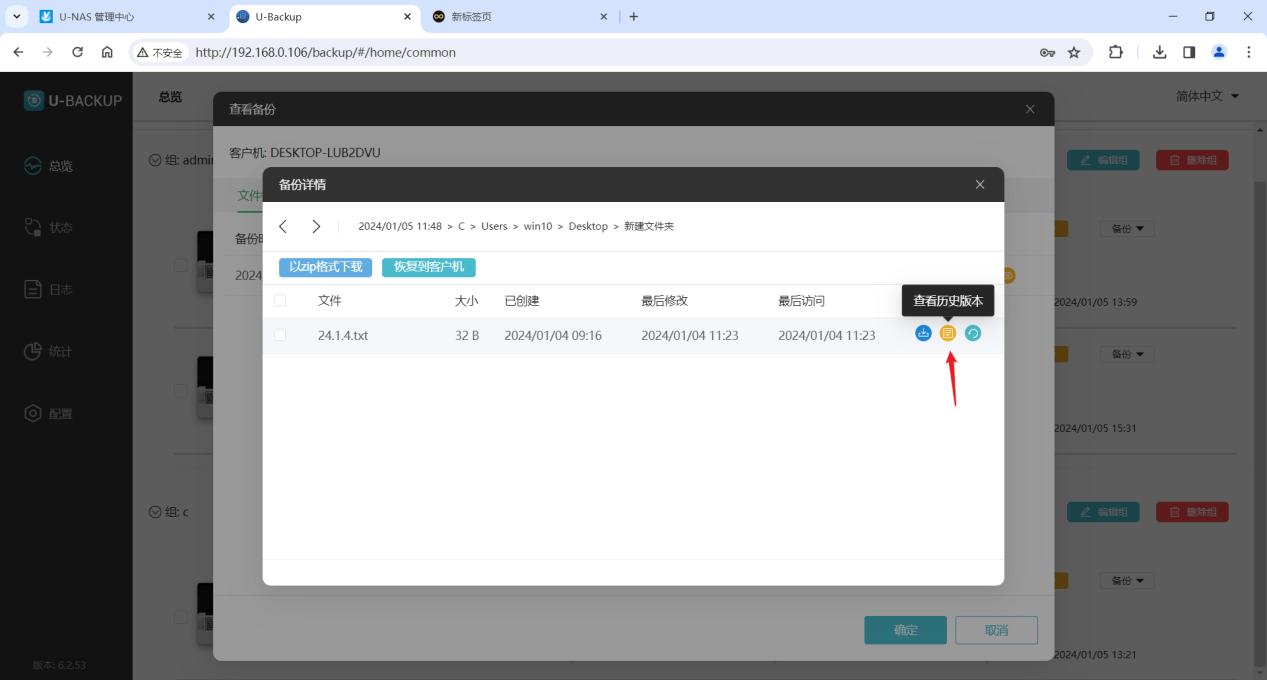Click the 恢复到客户机 button
The width and height of the screenshot is (1267, 680).
pyautogui.click(x=429, y=267)
